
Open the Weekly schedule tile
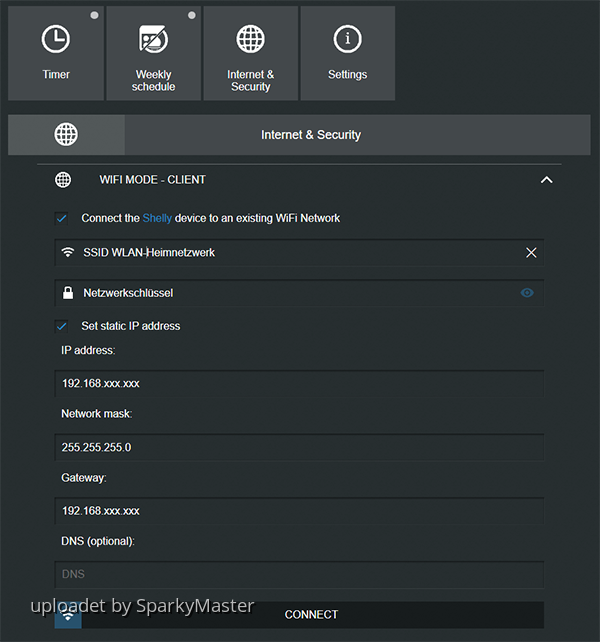click(x=153, y=53)
